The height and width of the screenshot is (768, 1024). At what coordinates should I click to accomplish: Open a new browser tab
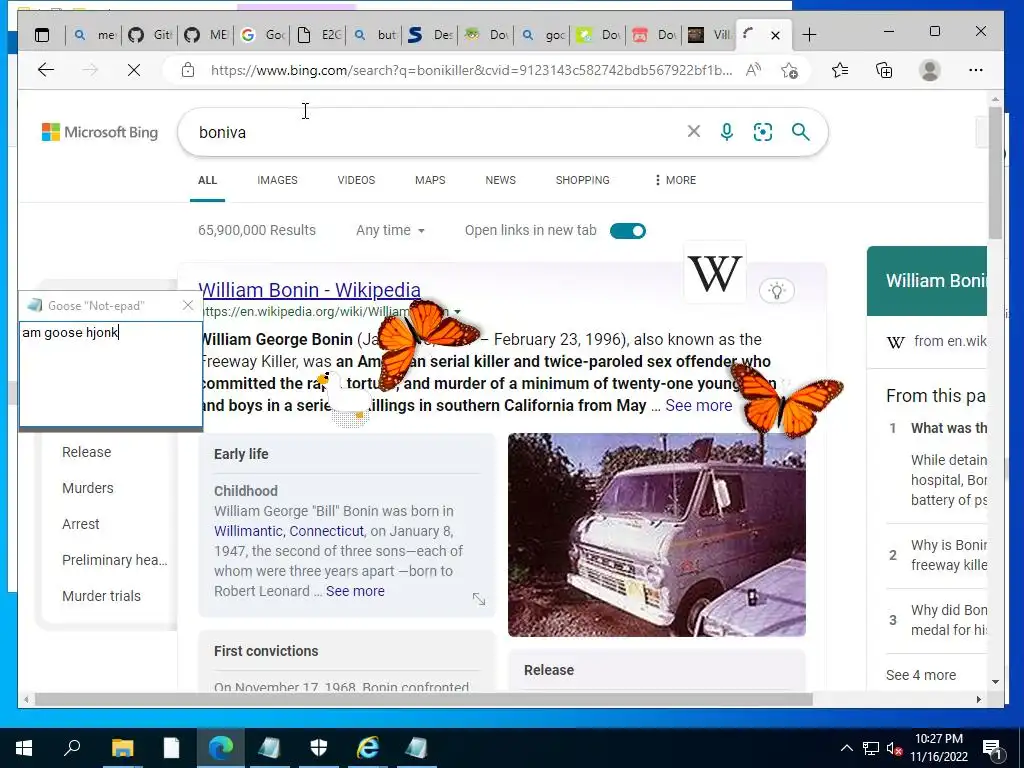809,35
